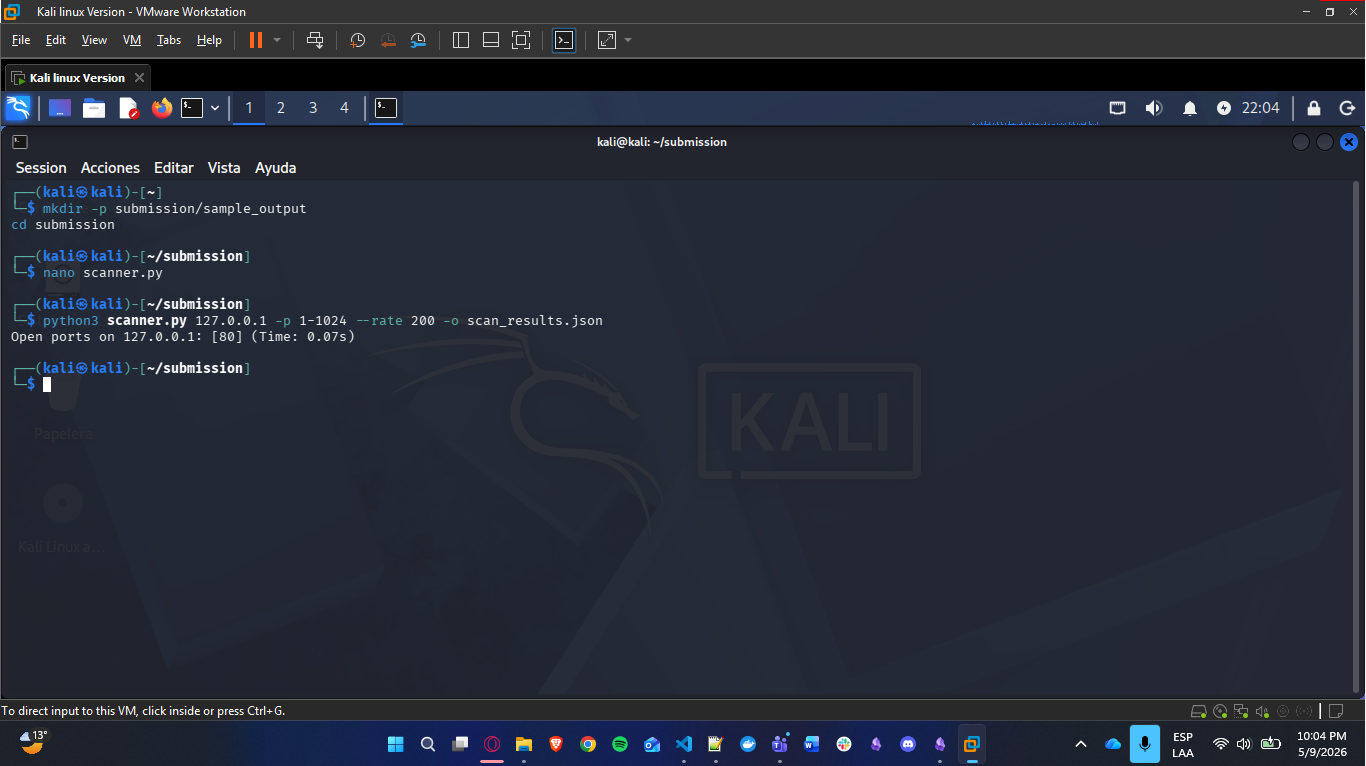Open Windows taskbar search
Viewport: 1366px width, 766px height.
428,744
